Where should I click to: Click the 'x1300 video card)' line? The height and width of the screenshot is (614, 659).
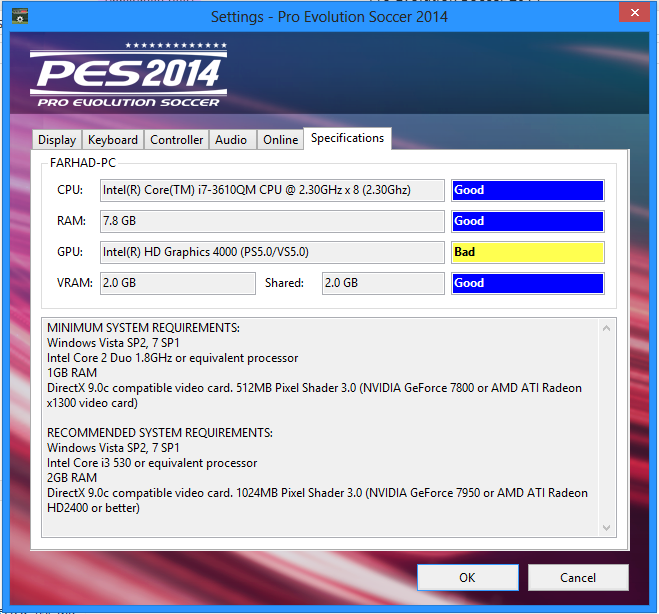click(92, 403)
